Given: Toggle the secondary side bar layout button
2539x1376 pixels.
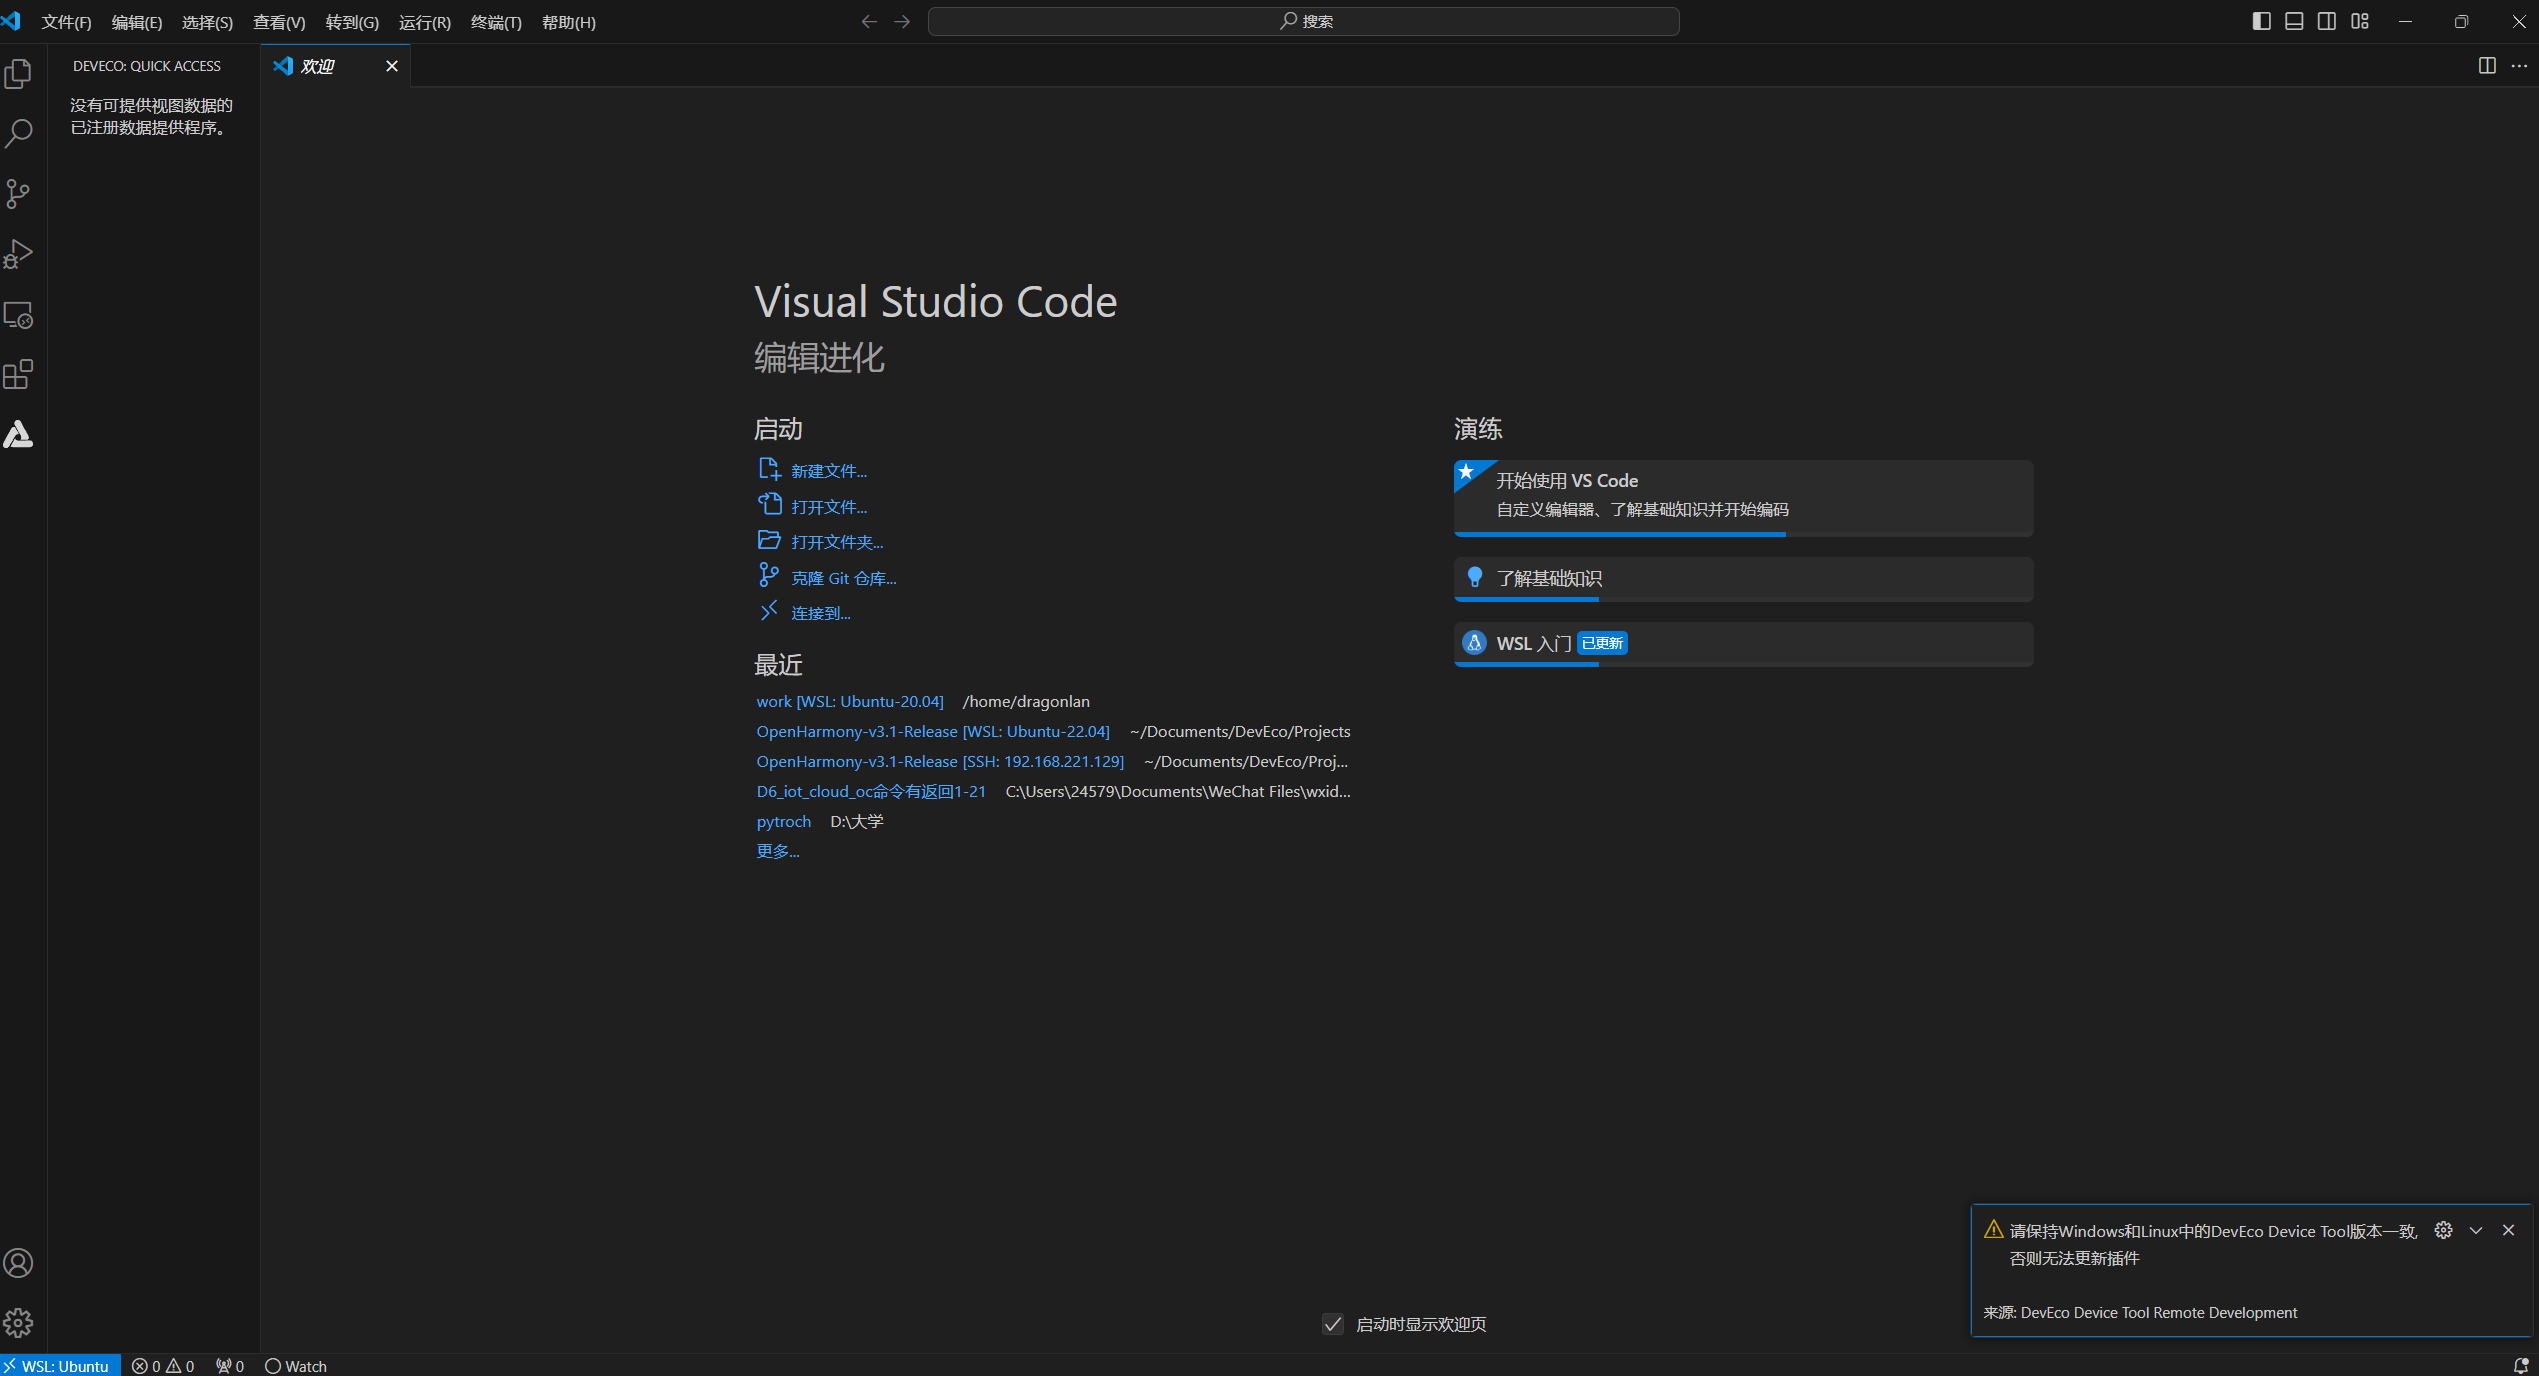Looking at the screenshot, I should (x=2327, y=22).
